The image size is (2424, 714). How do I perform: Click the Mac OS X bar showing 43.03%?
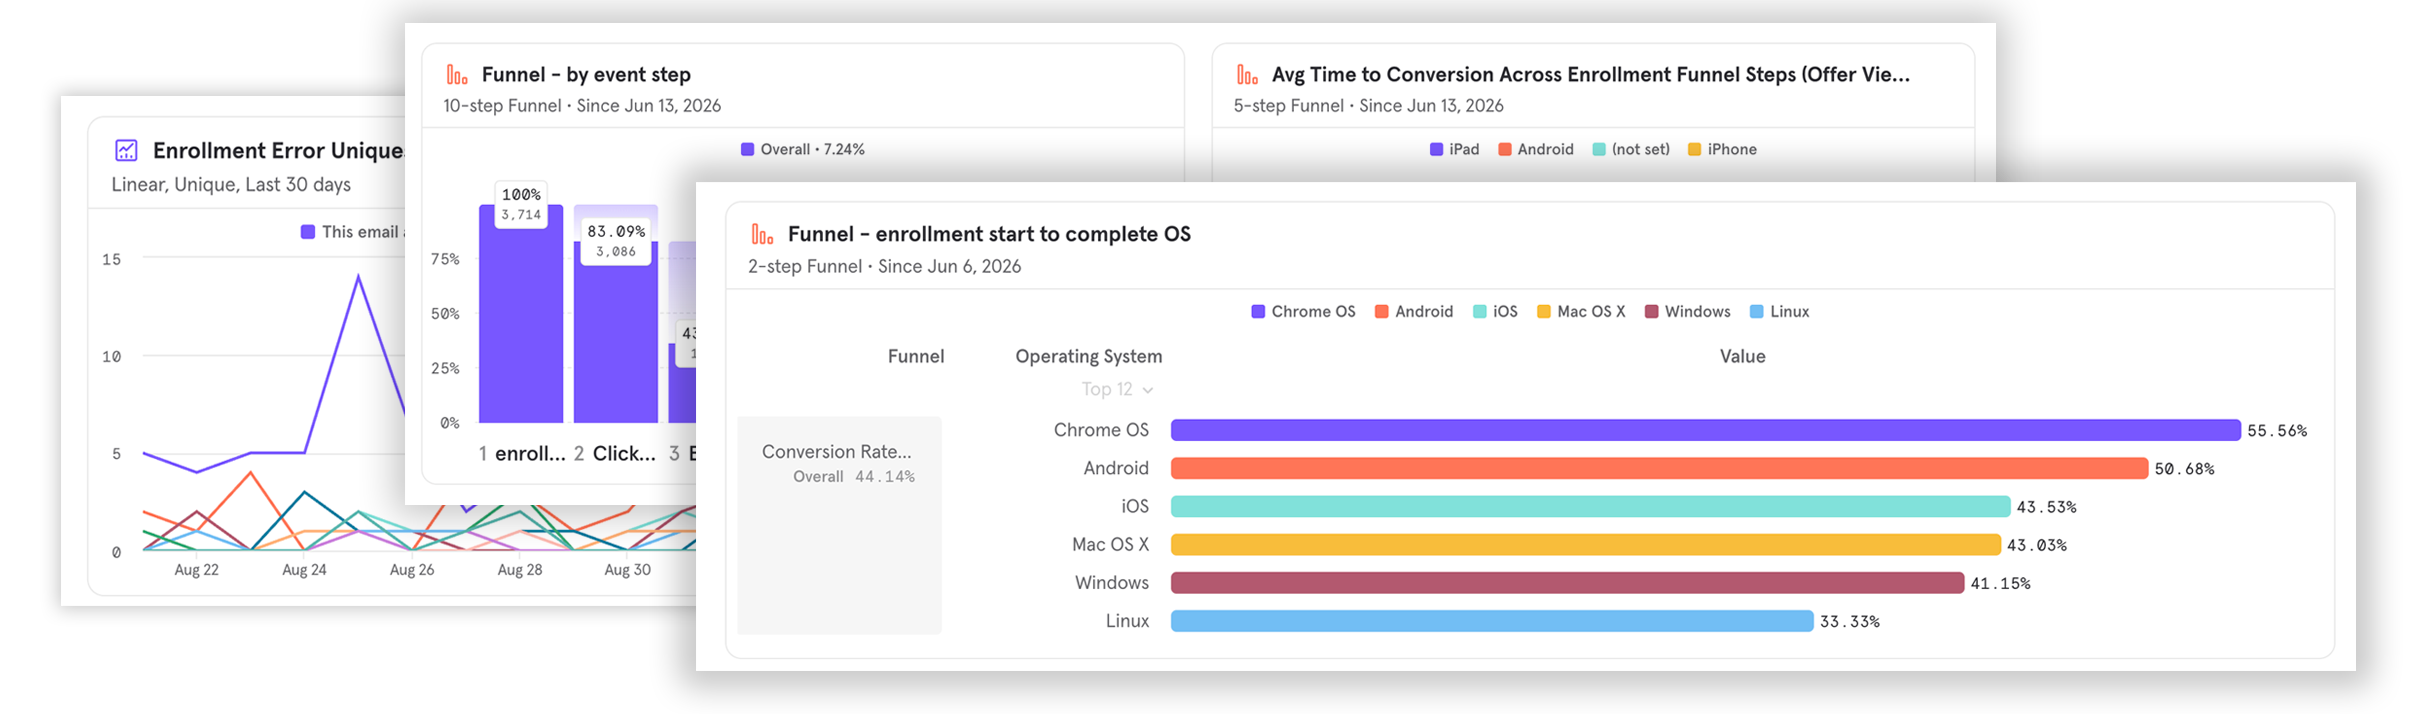click(x=1585, y=545)
